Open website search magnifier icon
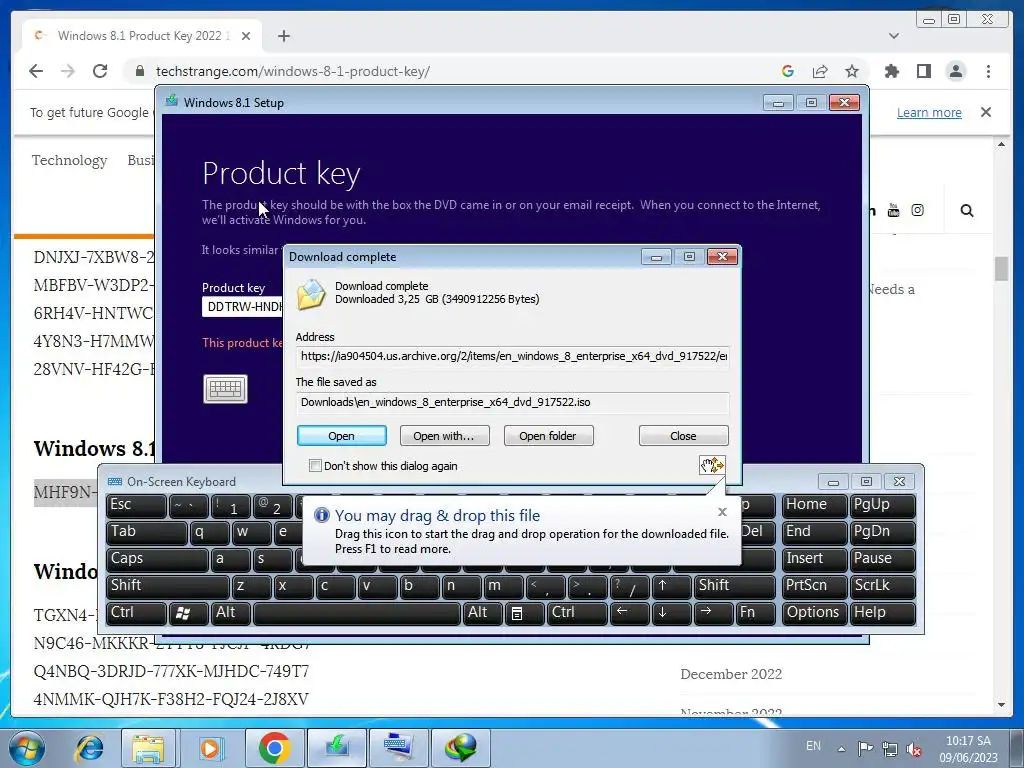The width and height of the screenshot is (1024, 768). pos(967,210)
